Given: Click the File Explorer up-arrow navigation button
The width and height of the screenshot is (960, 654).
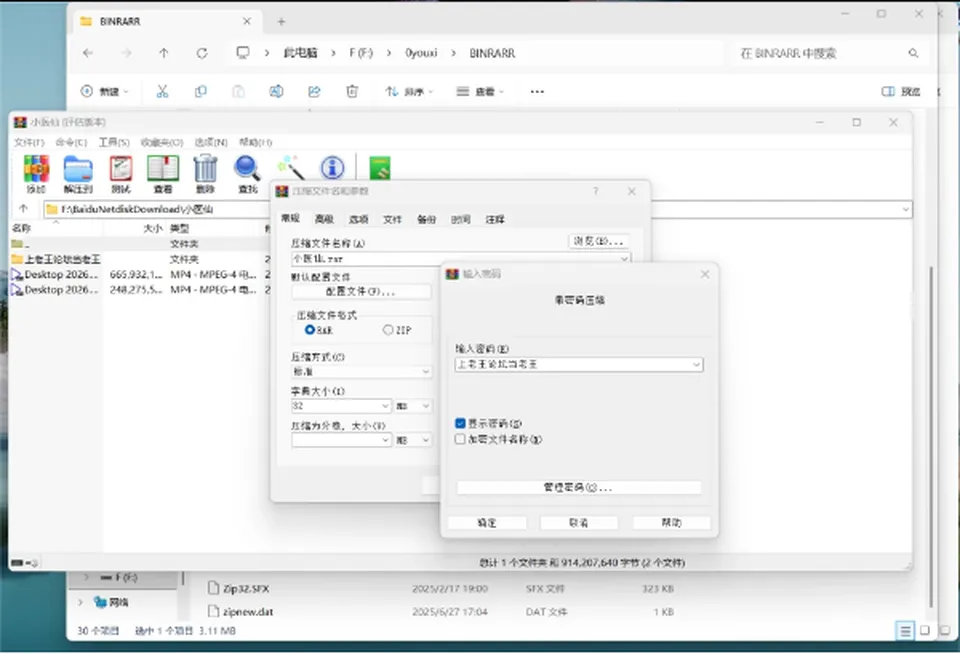Looking at the screenshot, I should [163, 53].
